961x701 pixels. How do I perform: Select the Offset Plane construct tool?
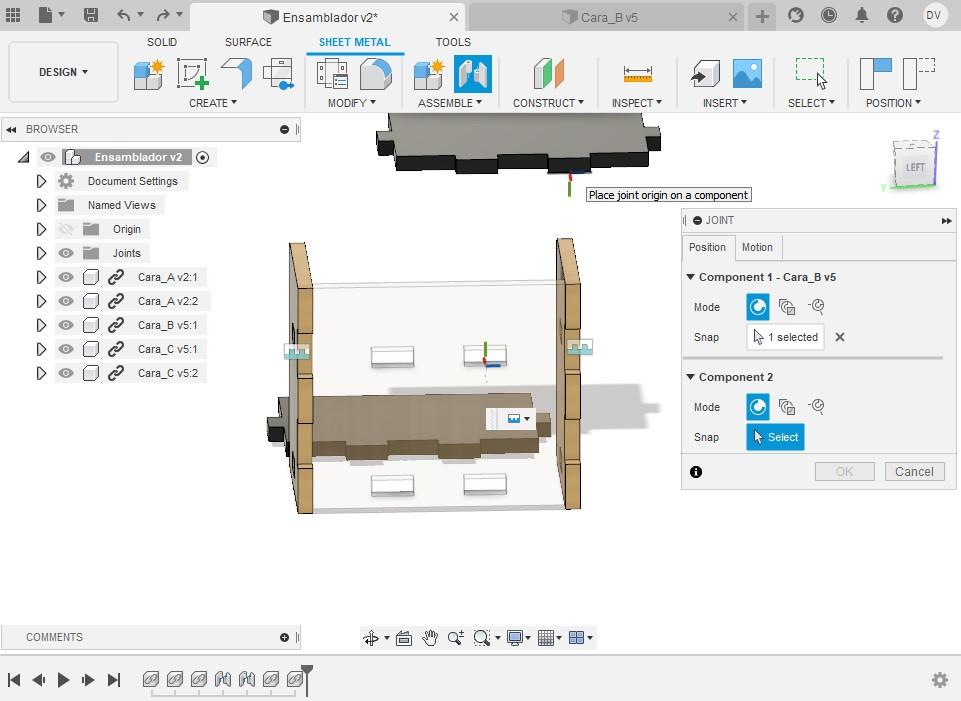click(549, 74)
